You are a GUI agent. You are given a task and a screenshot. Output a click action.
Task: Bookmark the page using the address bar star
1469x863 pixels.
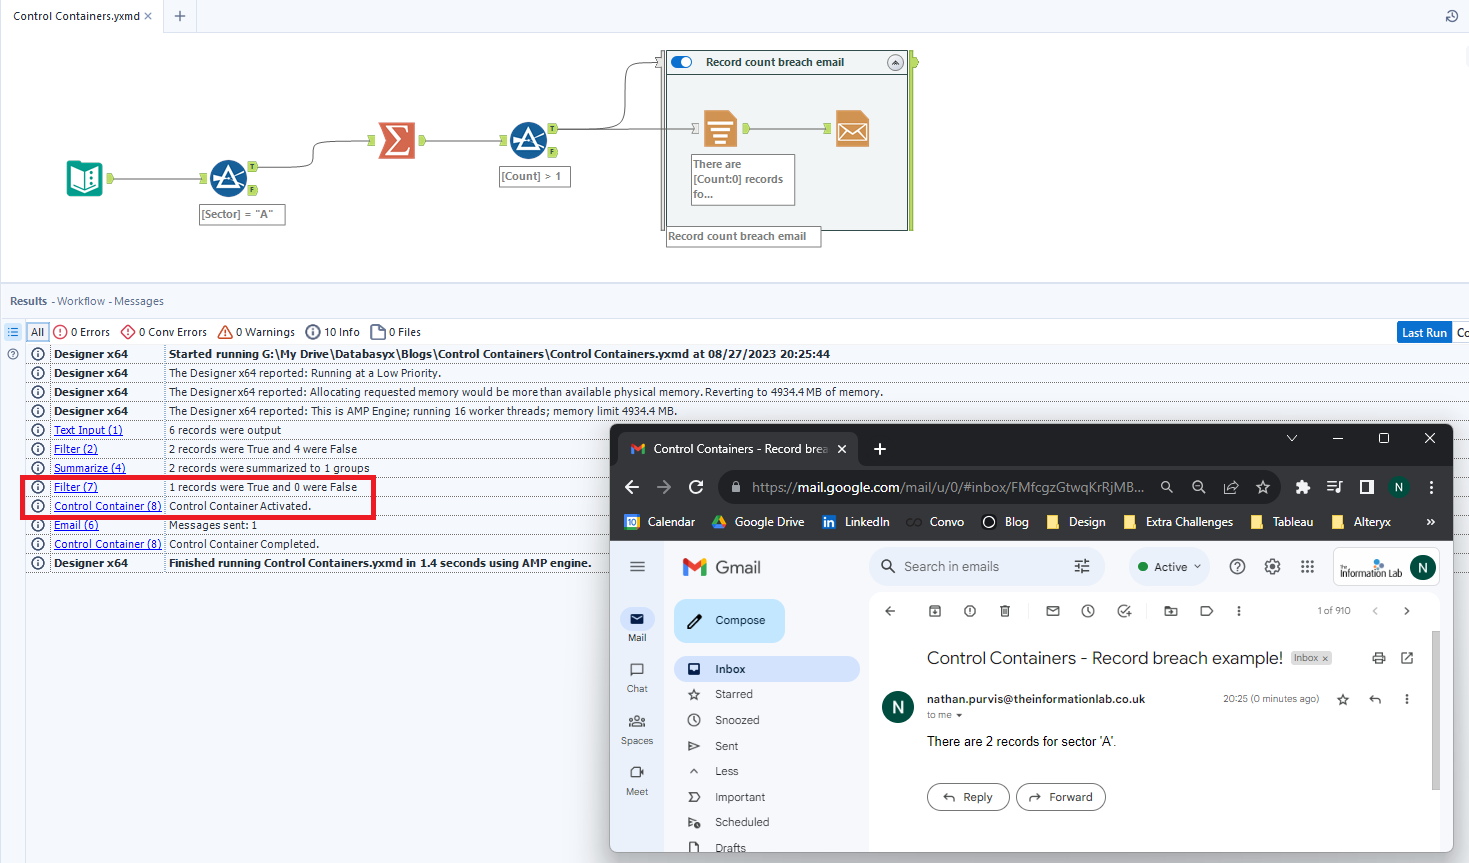(x=1263, y=487)
